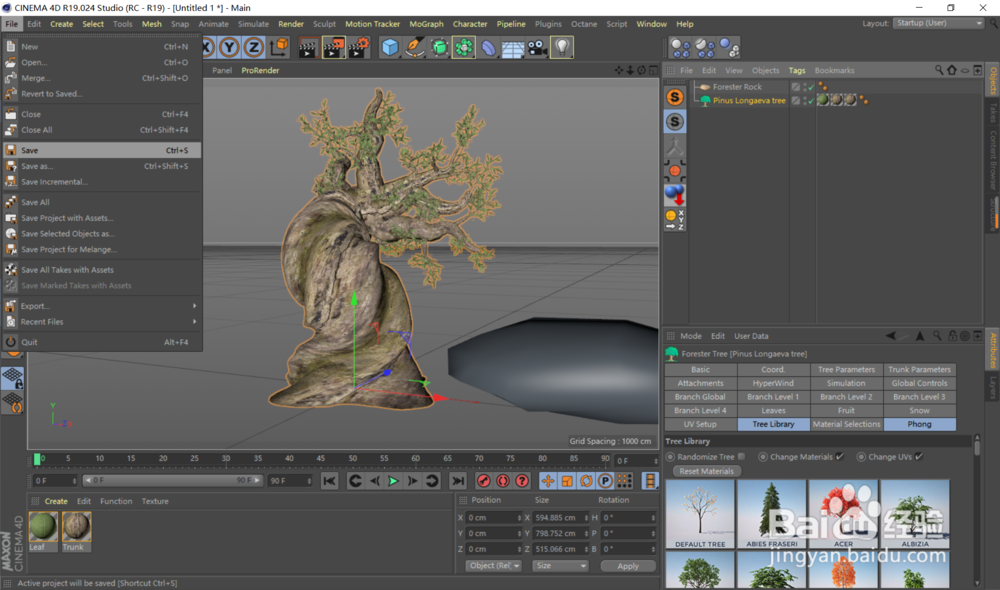Click the start frame 0 F stepper arrows
This screenshot has height=590, width=1000.
point(75,481)
